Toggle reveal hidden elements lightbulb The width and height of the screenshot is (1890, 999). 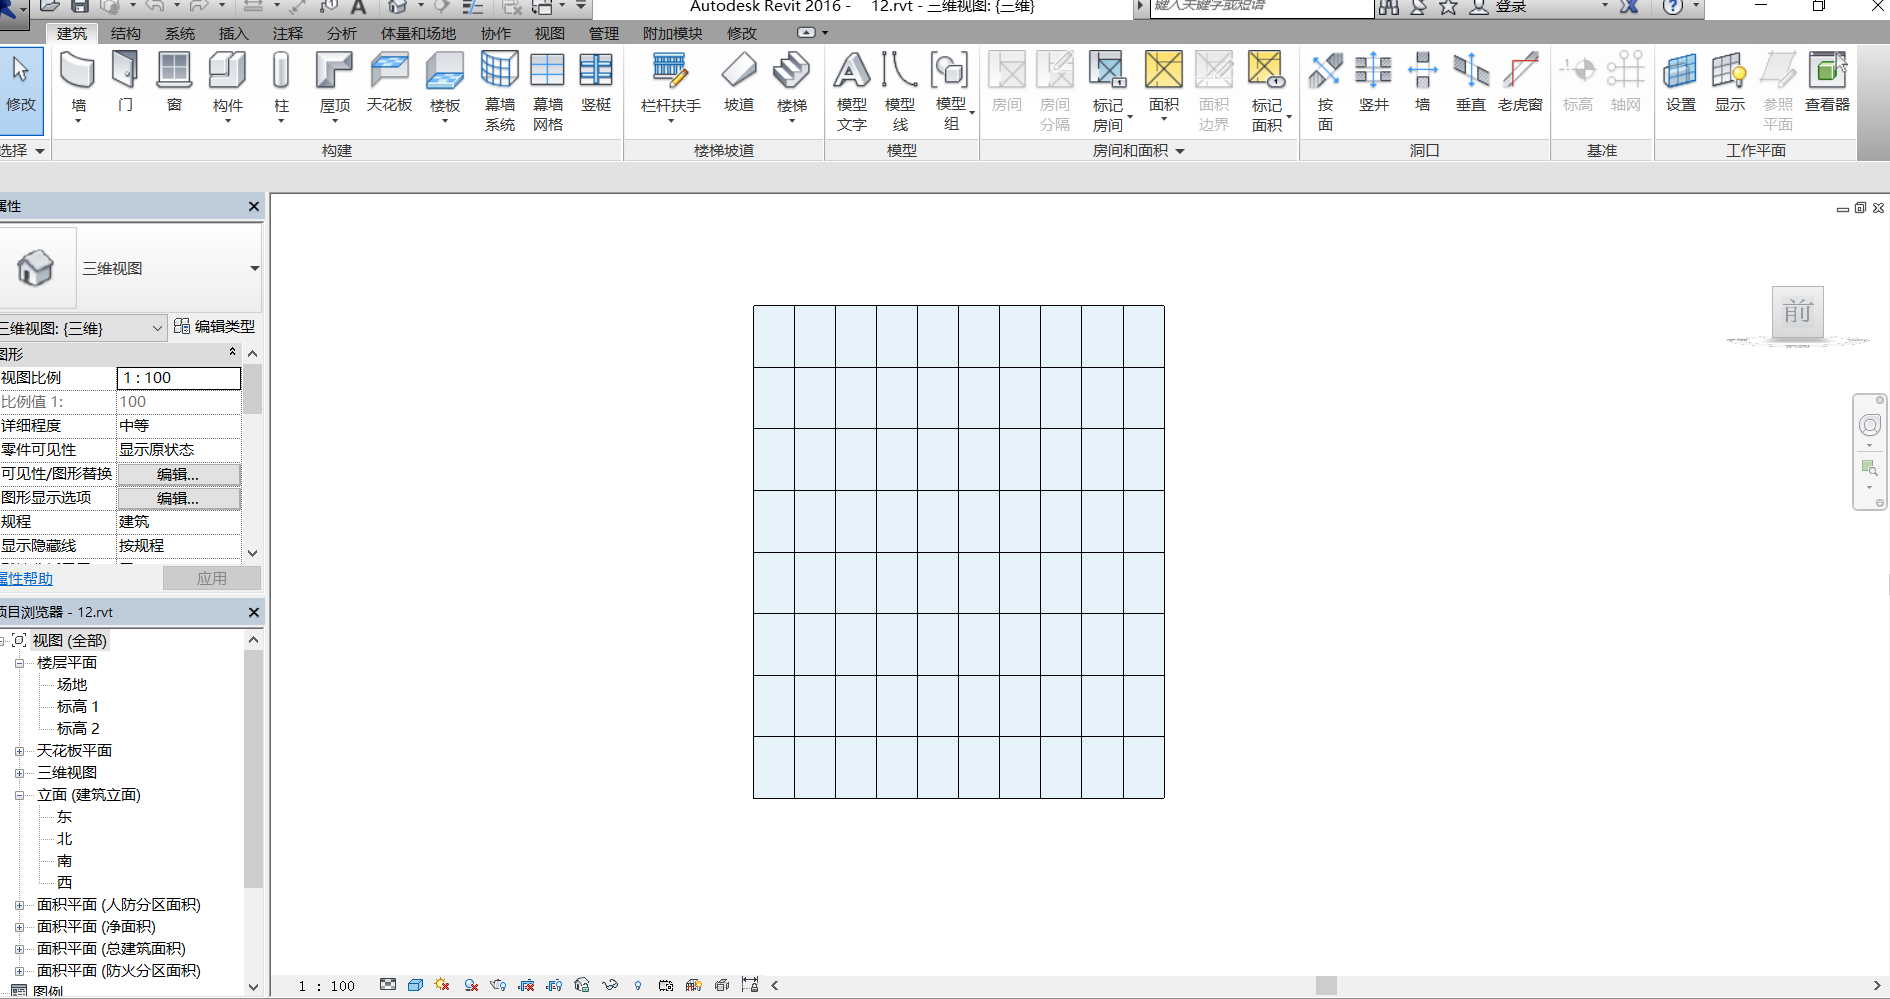pos(638,985)
